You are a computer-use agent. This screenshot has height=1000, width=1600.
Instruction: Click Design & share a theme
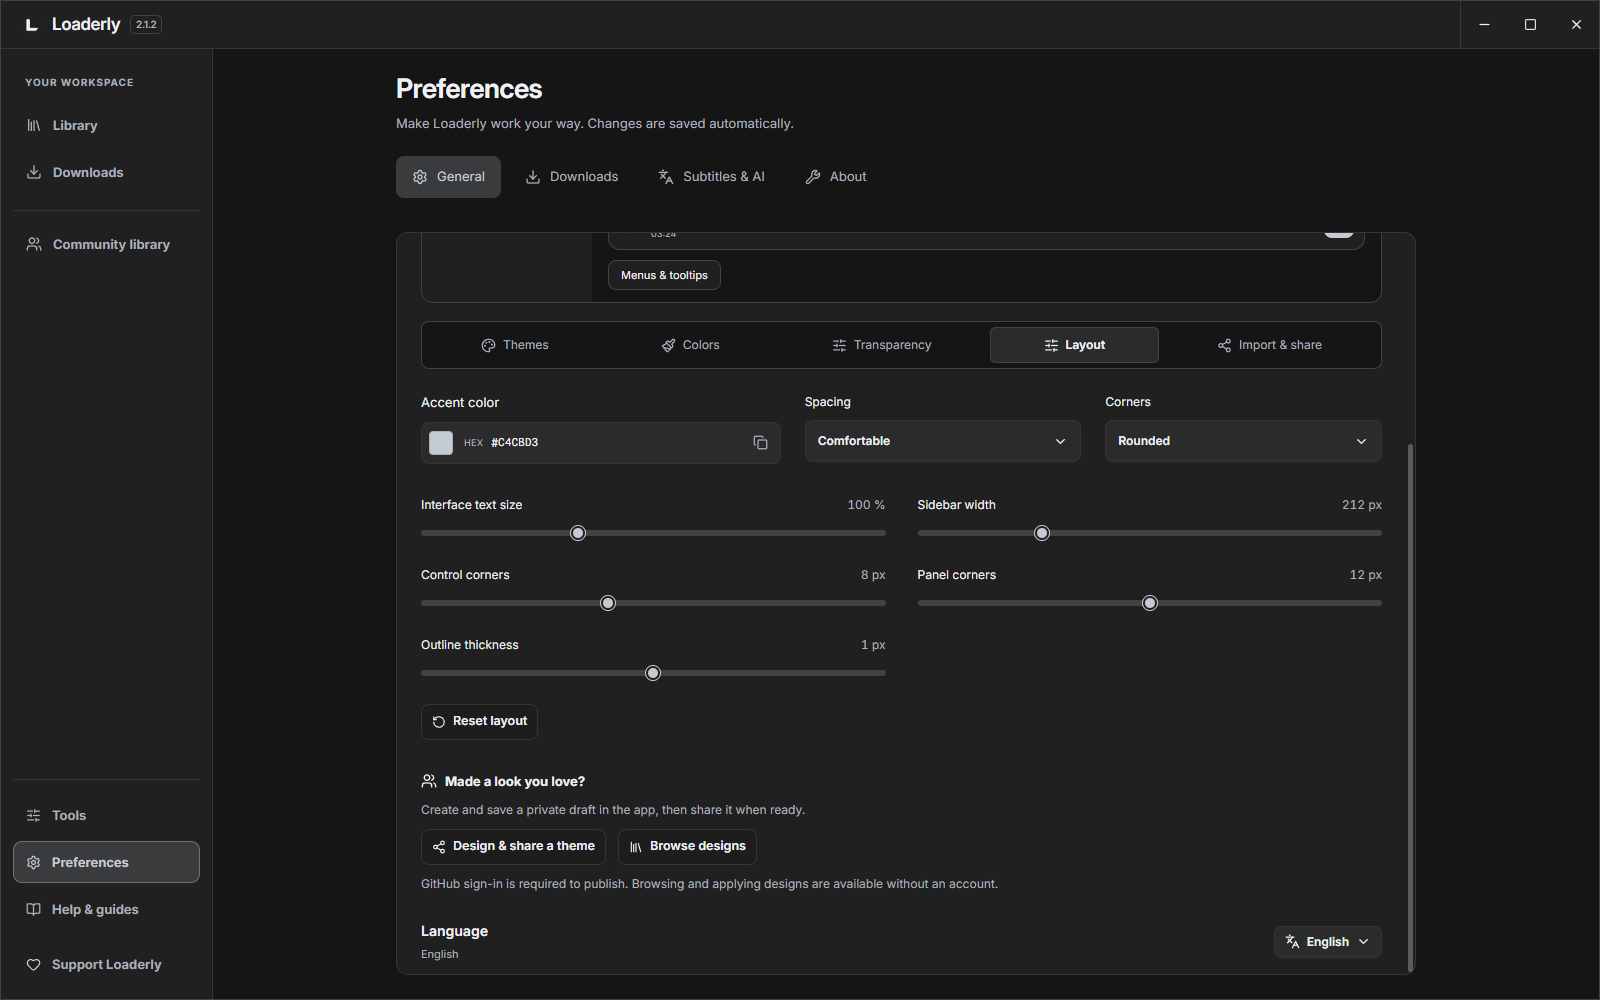click(513, 847)
